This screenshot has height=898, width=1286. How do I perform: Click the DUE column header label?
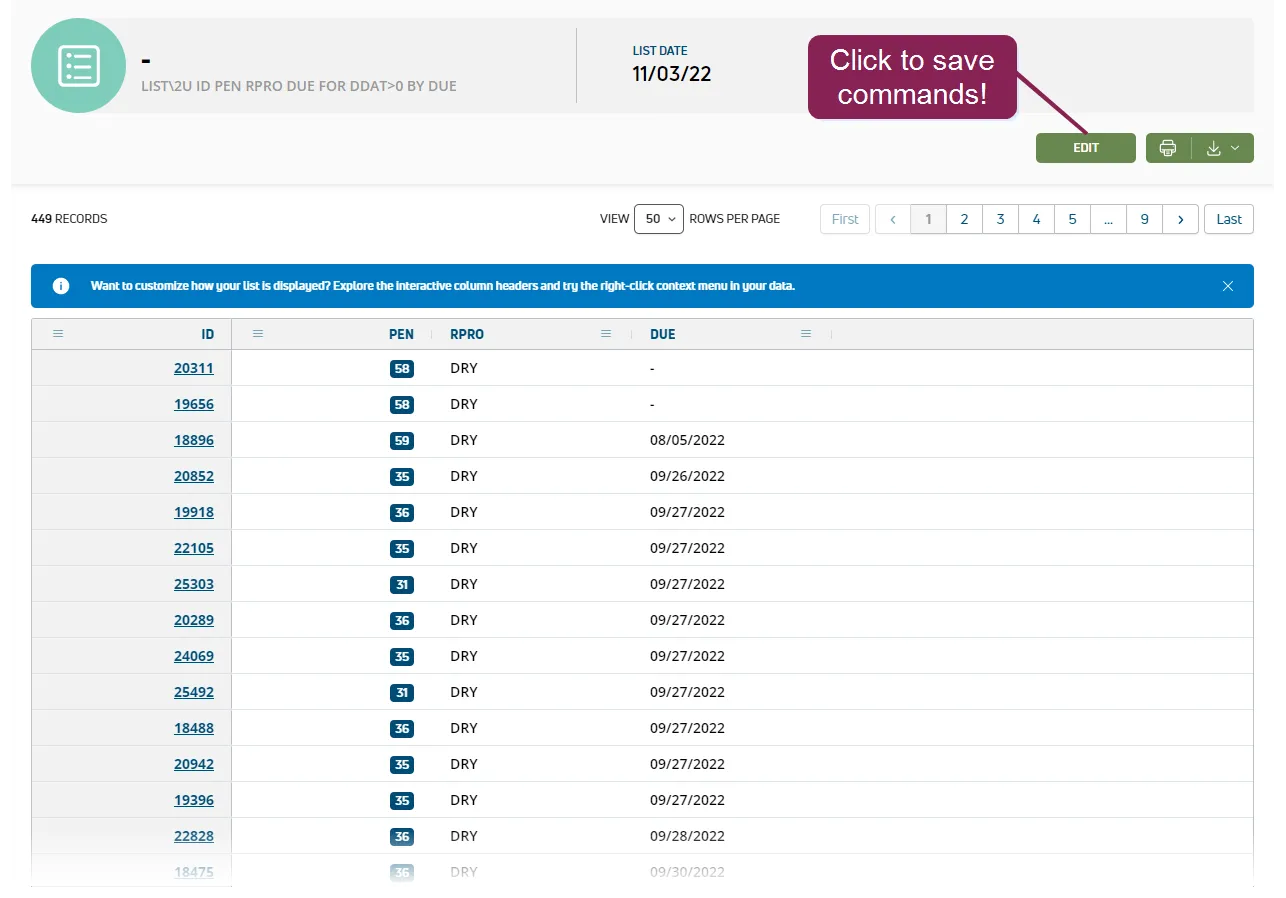point(663,334)
